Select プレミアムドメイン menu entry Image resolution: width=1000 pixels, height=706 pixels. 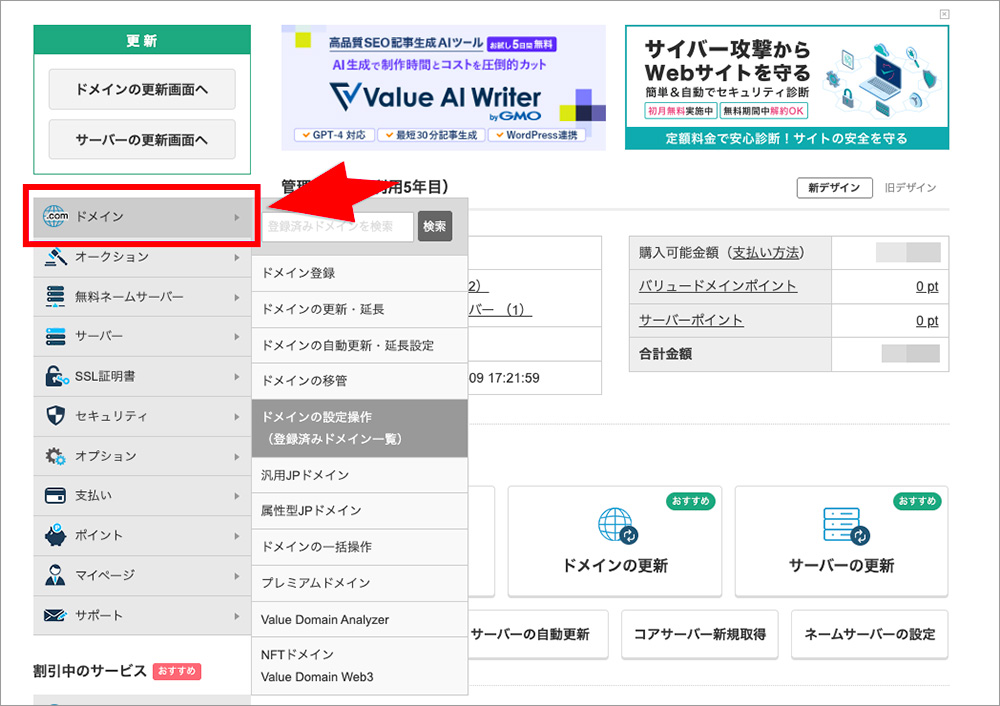pos(360,583)
